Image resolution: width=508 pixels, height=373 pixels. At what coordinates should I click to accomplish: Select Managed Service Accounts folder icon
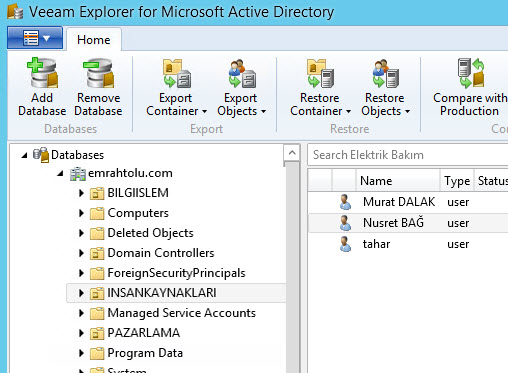(97, 313)
